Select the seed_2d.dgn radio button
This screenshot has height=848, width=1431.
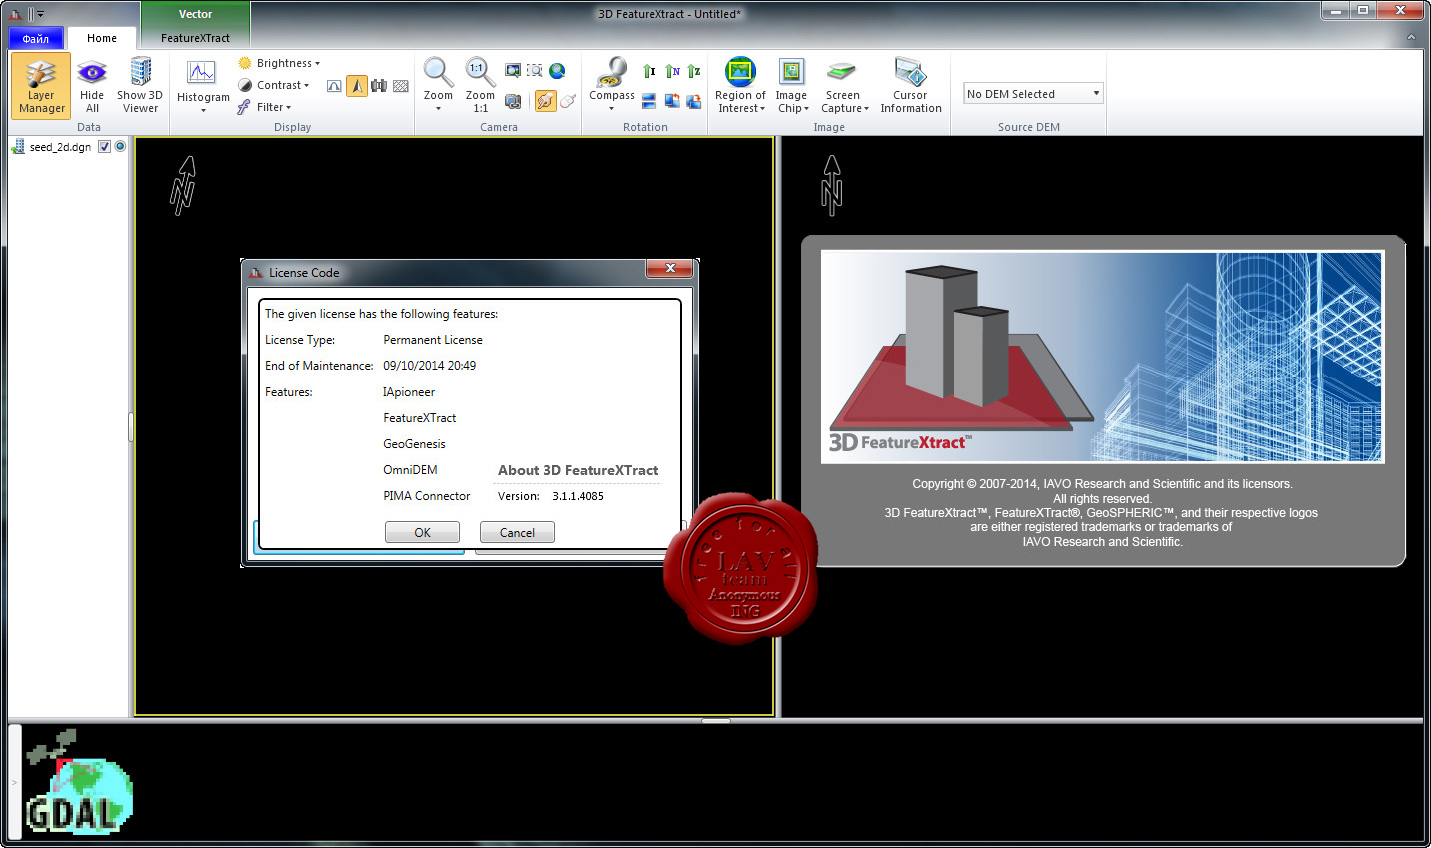point(120,147)
